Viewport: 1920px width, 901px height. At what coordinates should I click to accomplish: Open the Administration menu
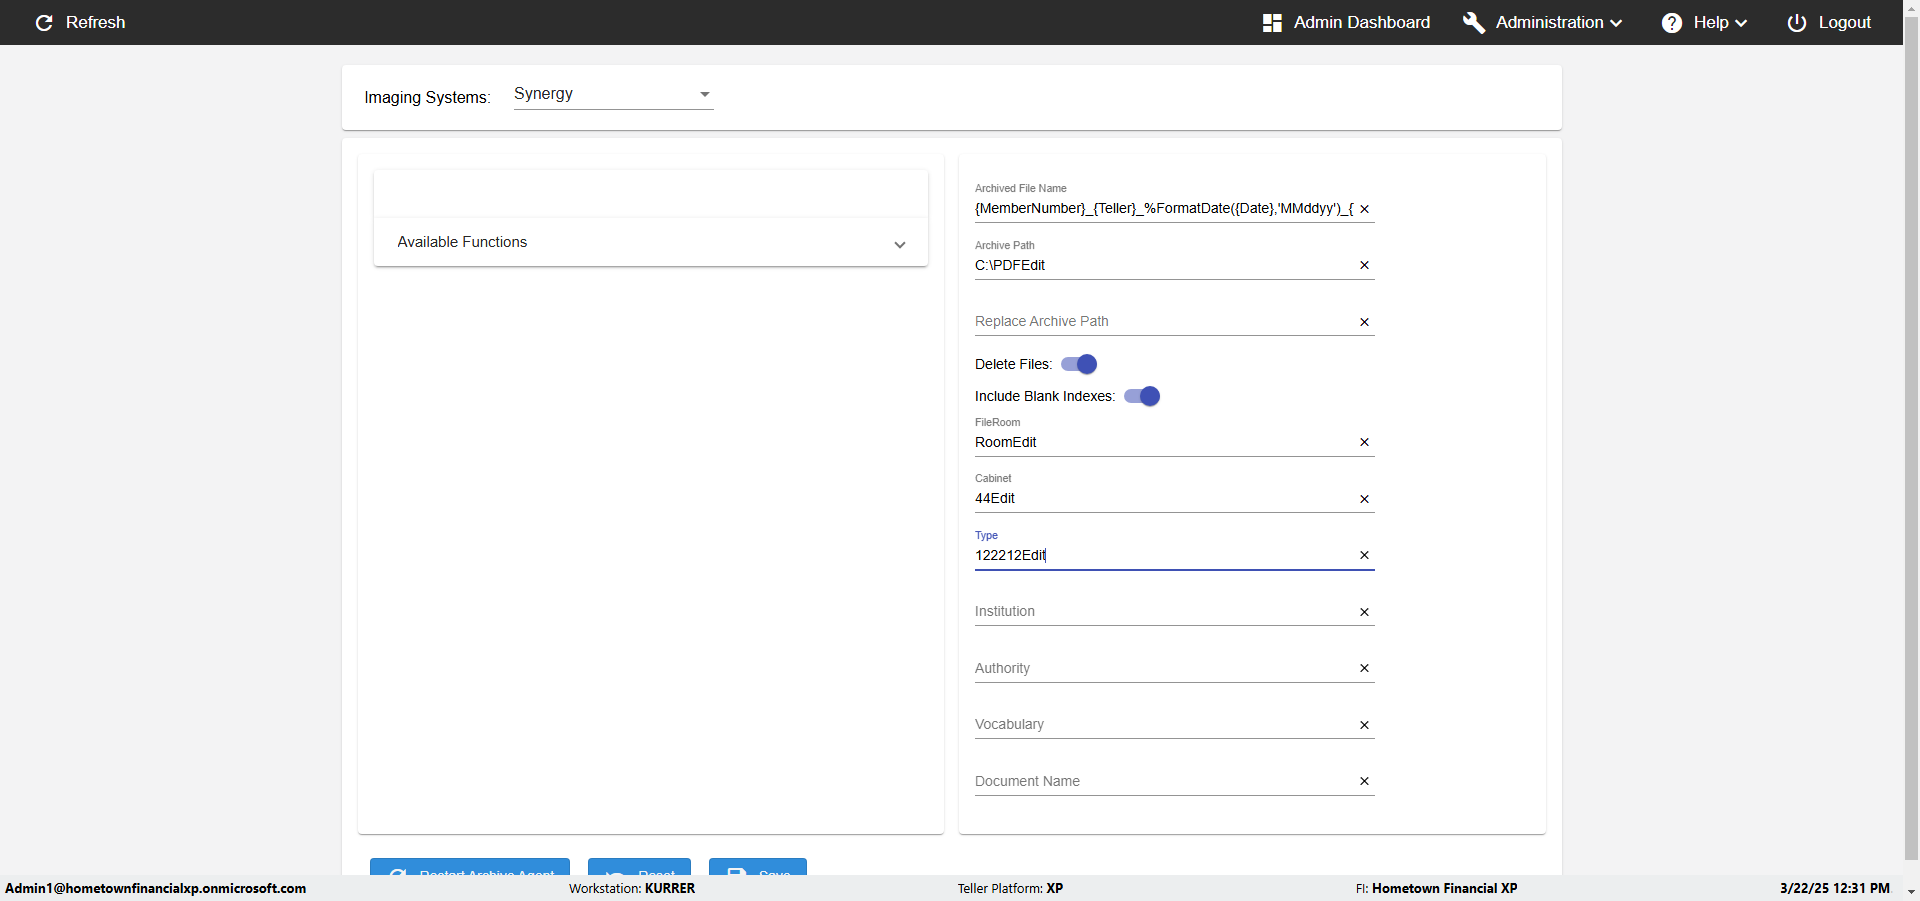pos(1543,22)
